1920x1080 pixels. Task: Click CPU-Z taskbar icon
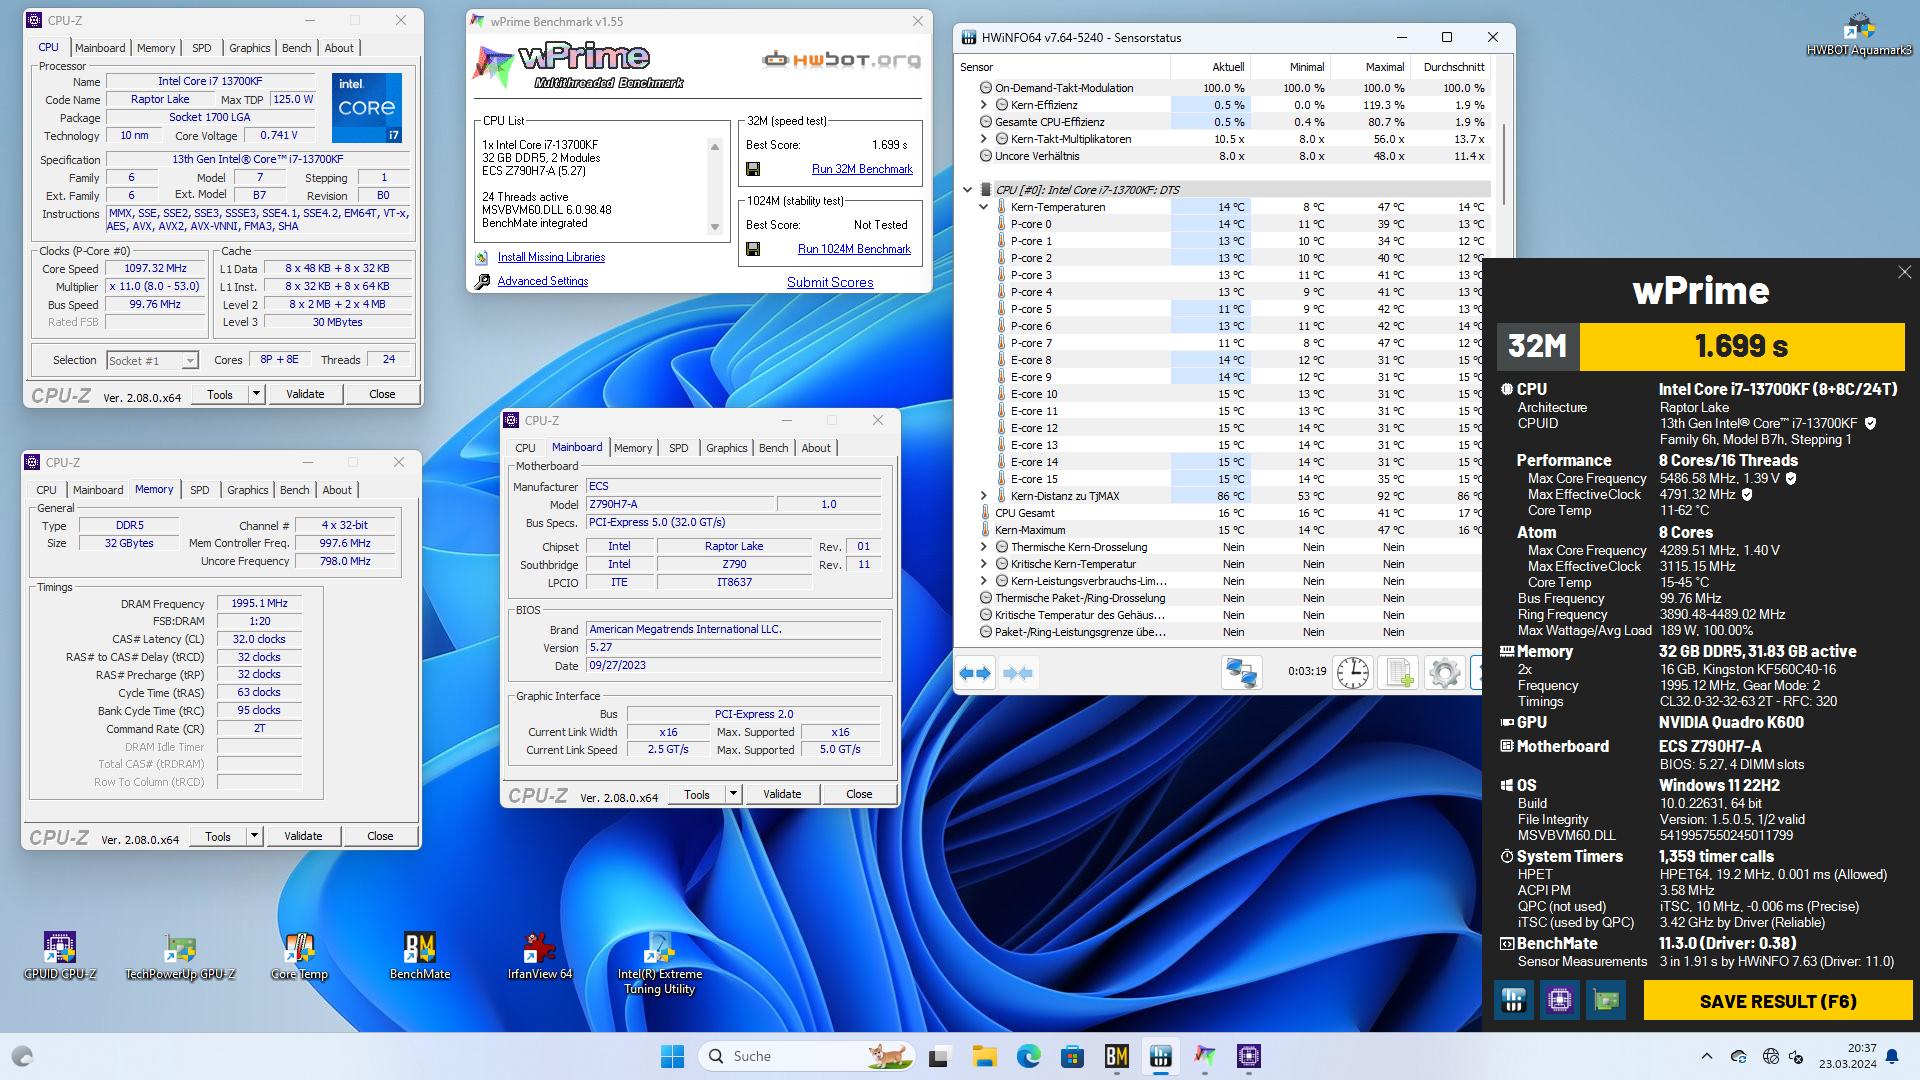tap(1249, 1056)
